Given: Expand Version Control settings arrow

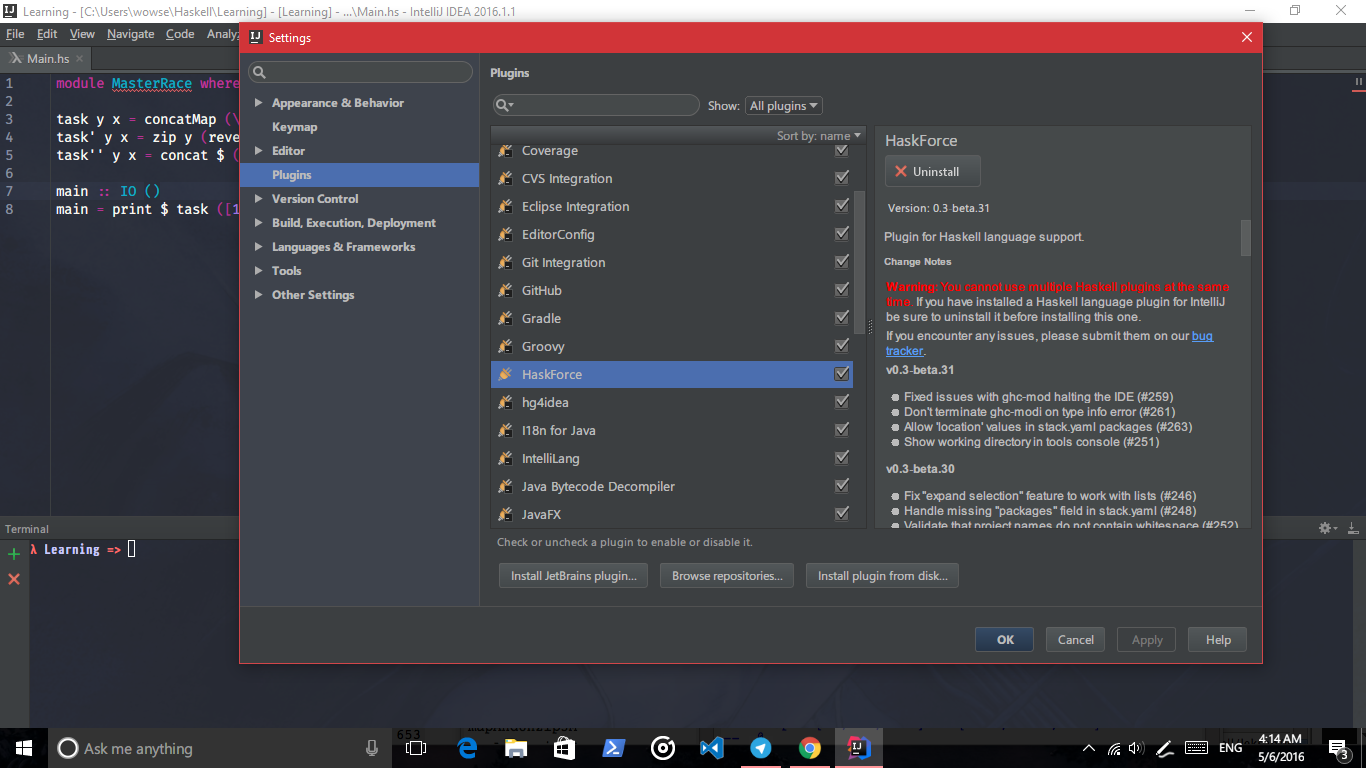Looking at the screenshot, I should [x=259, y=199].
